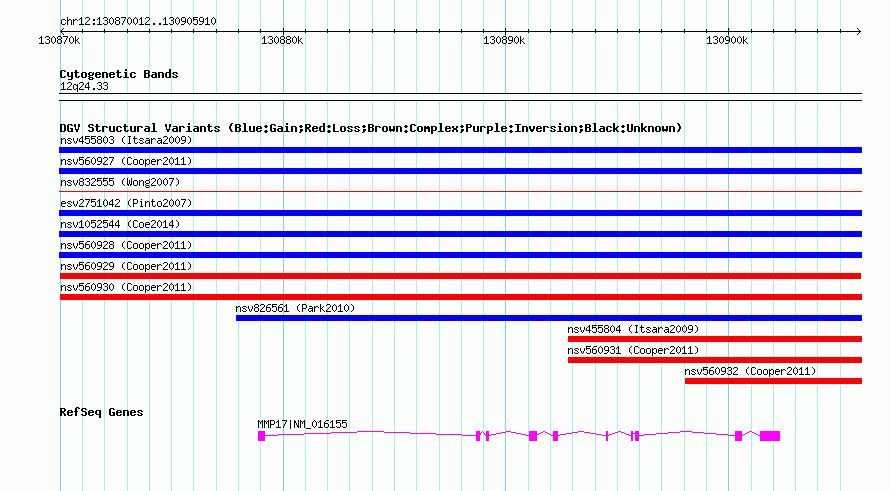The width and height of the screenshot is (890, 491).
Task: Select the red bar under nsv560932
Action: [773, 381]
